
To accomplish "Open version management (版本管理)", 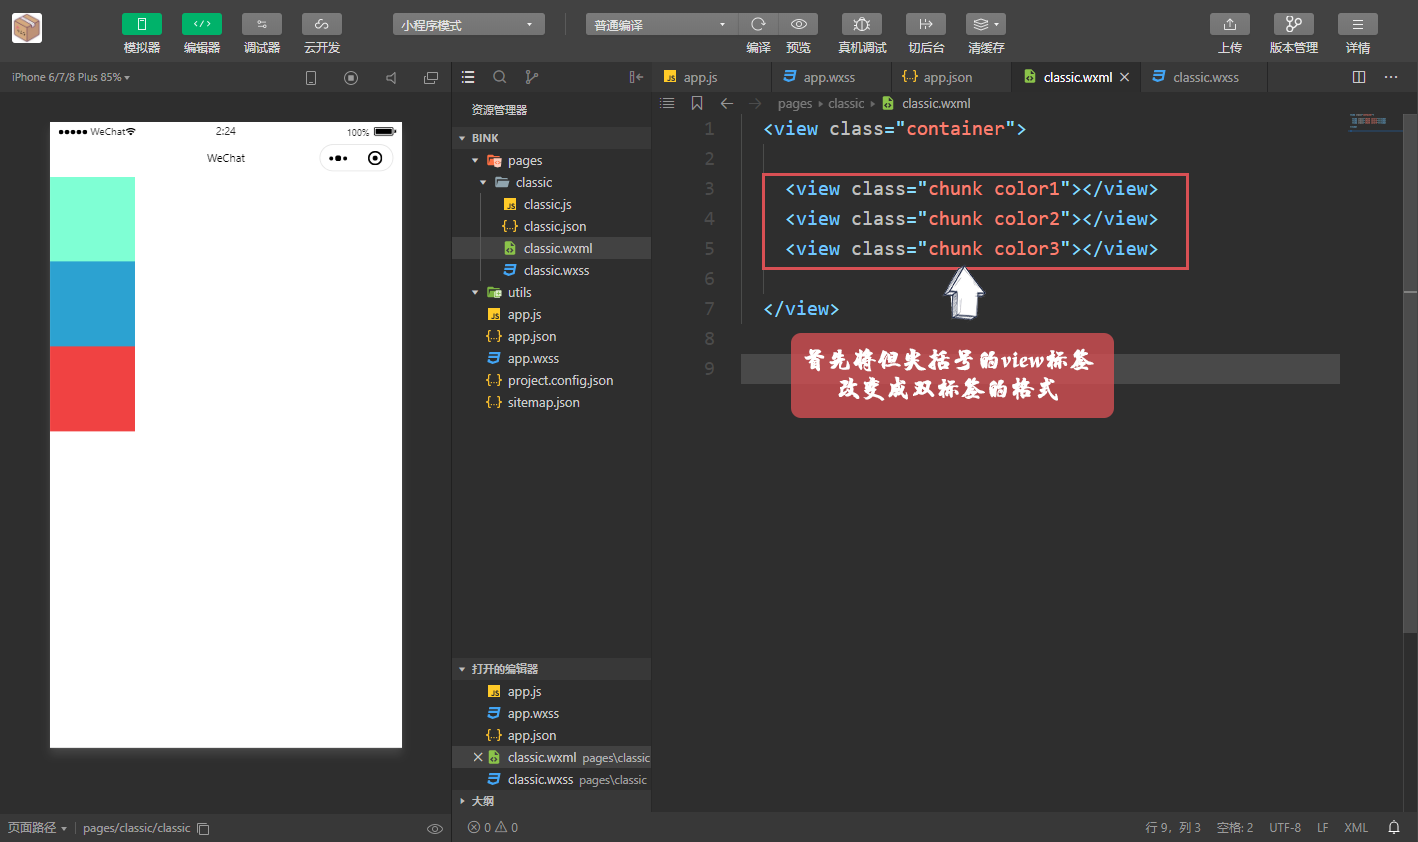I will (1293, 24).
